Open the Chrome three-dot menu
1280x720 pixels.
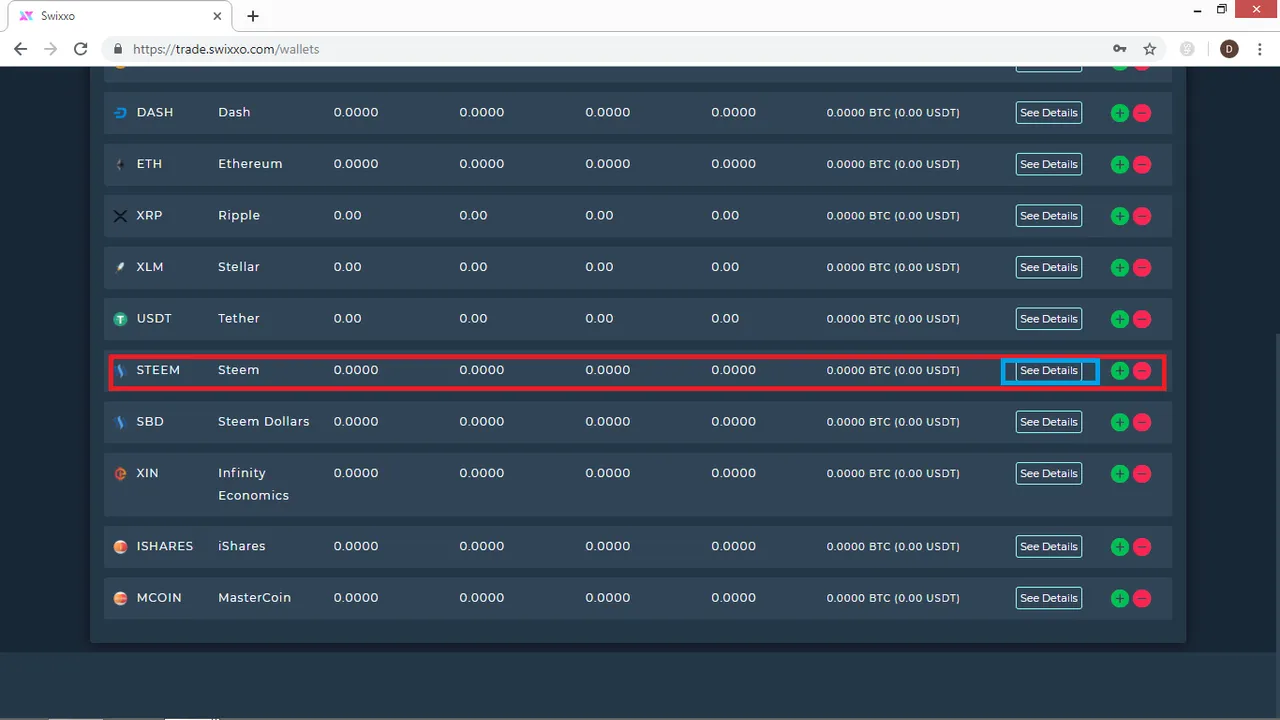(x=1259, y=49)
